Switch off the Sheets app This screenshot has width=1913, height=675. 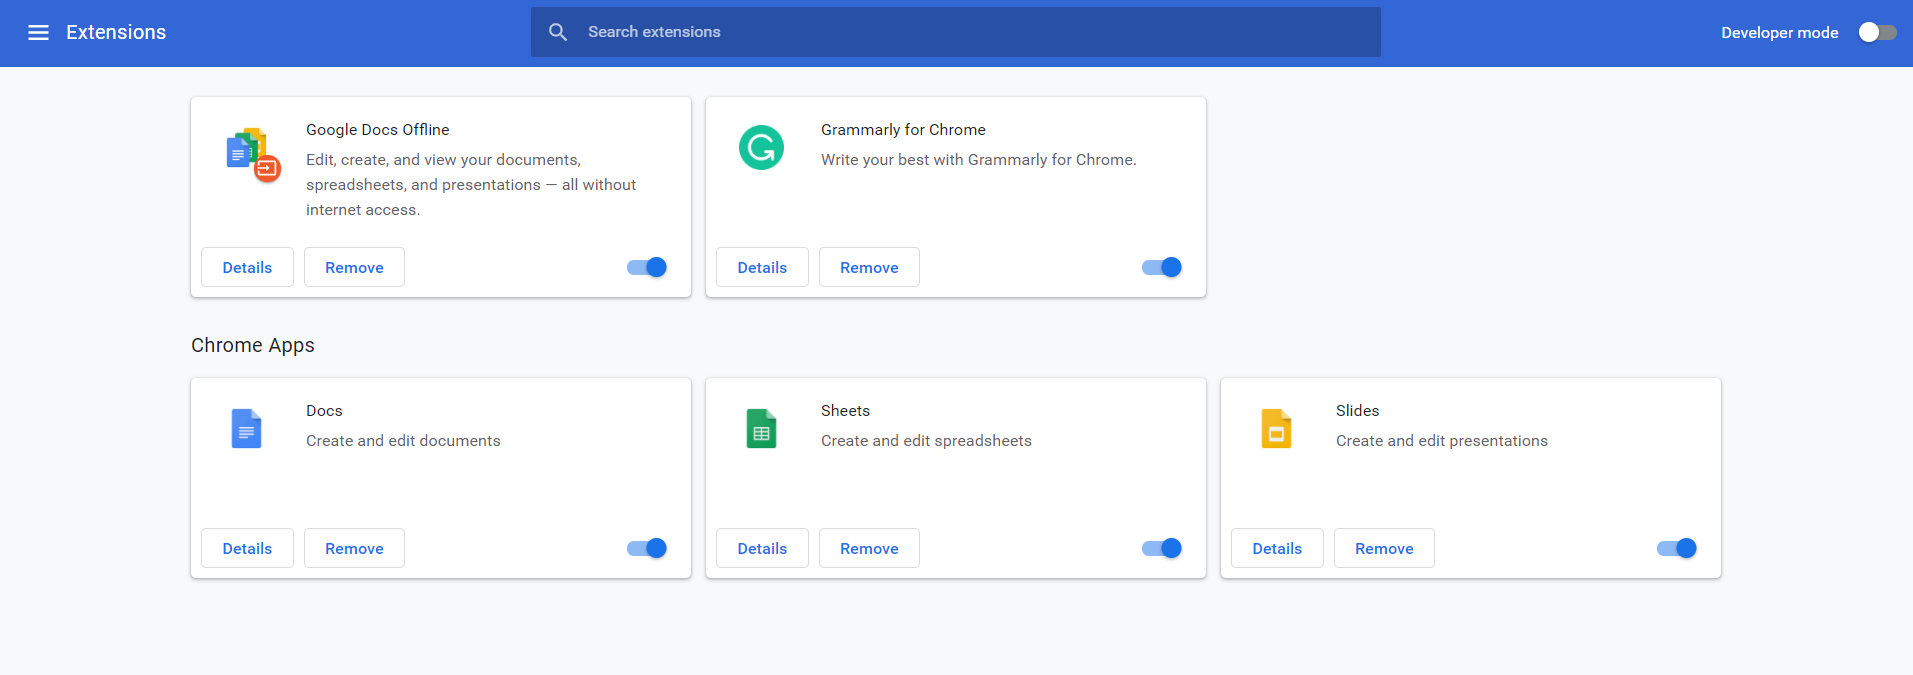click(x=1162, y=548)
